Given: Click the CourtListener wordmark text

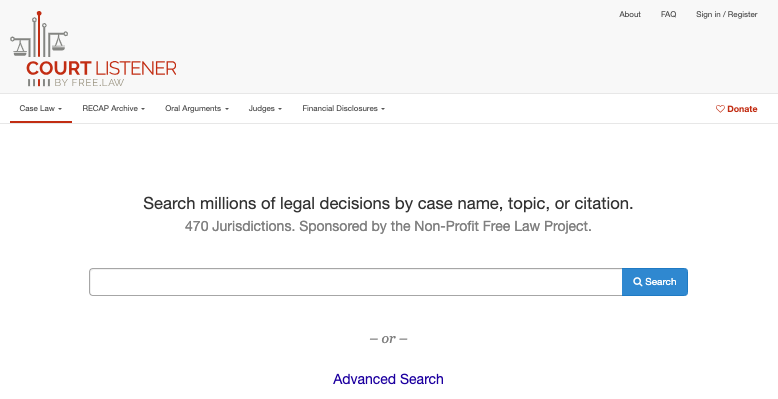Looking at the screenshot, I should [101, 68].
